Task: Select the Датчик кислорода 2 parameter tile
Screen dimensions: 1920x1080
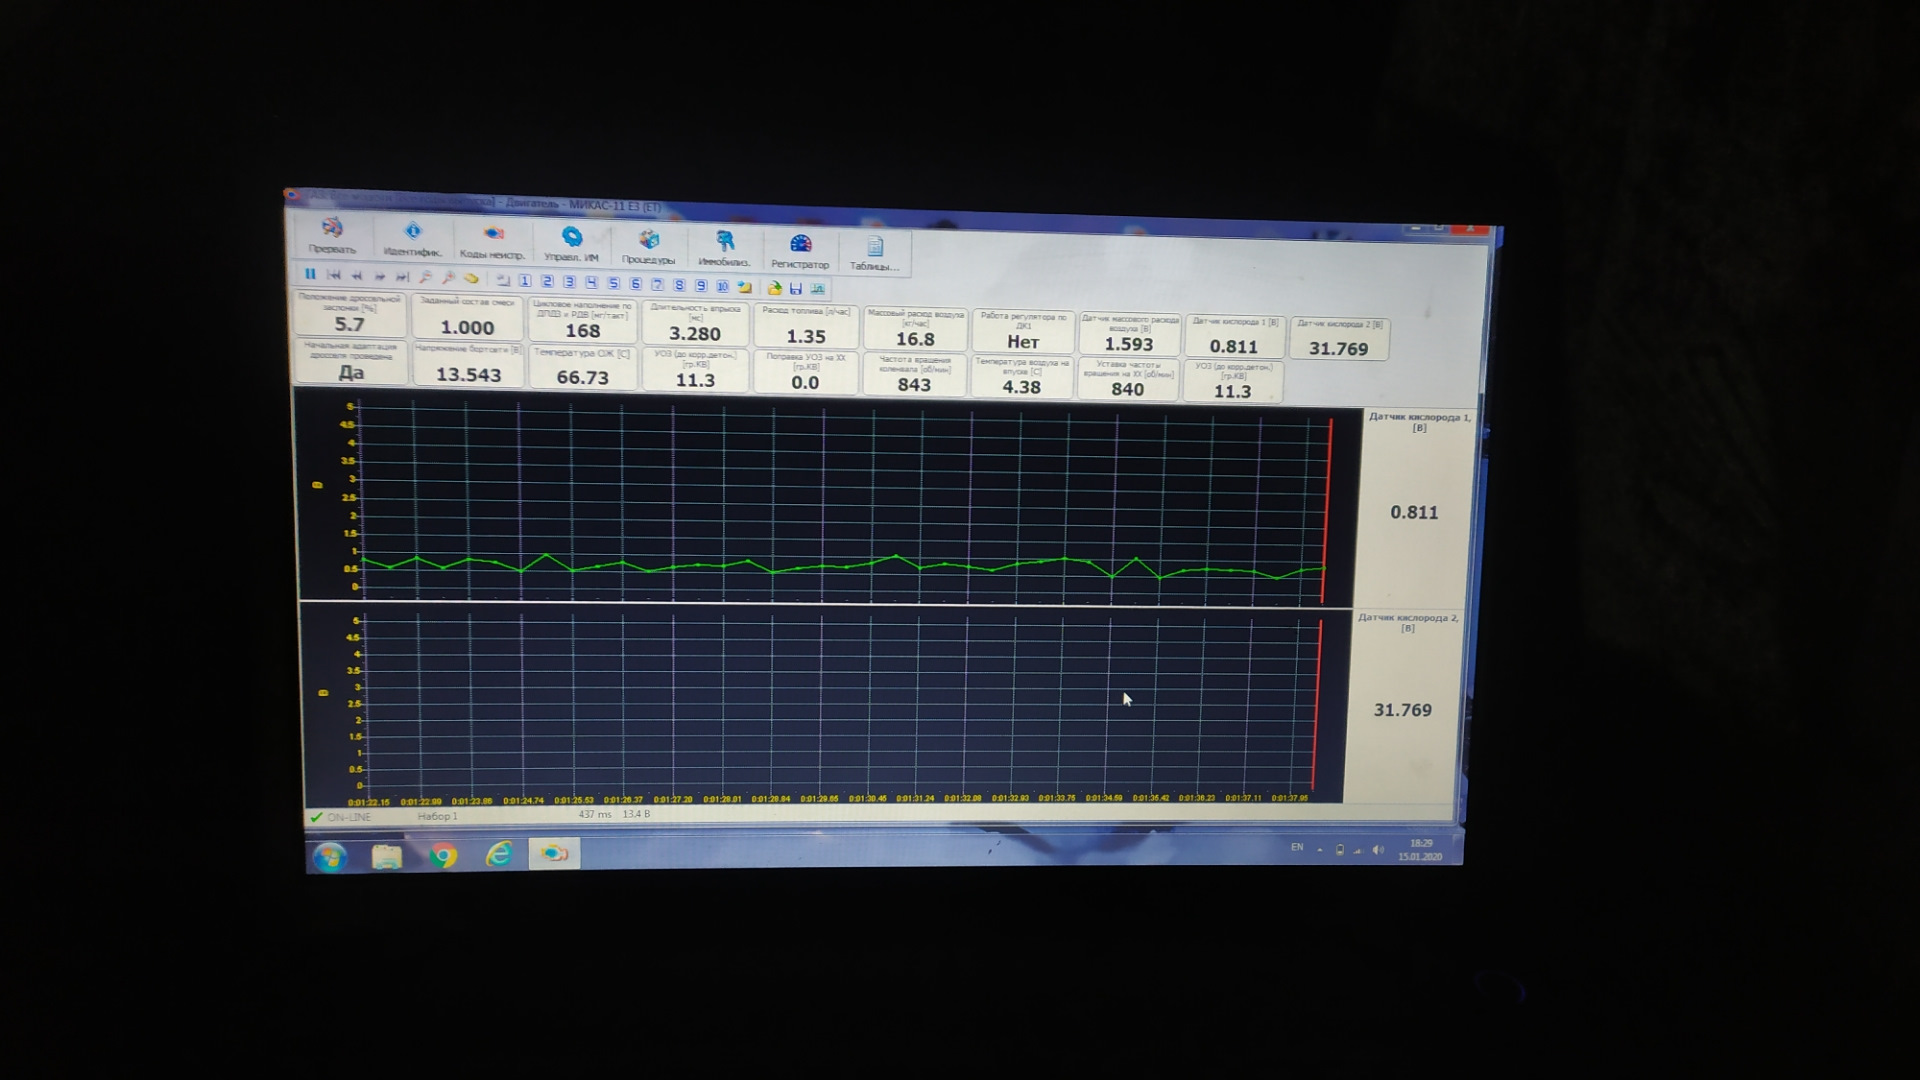Action: (x=1338, y=339)
